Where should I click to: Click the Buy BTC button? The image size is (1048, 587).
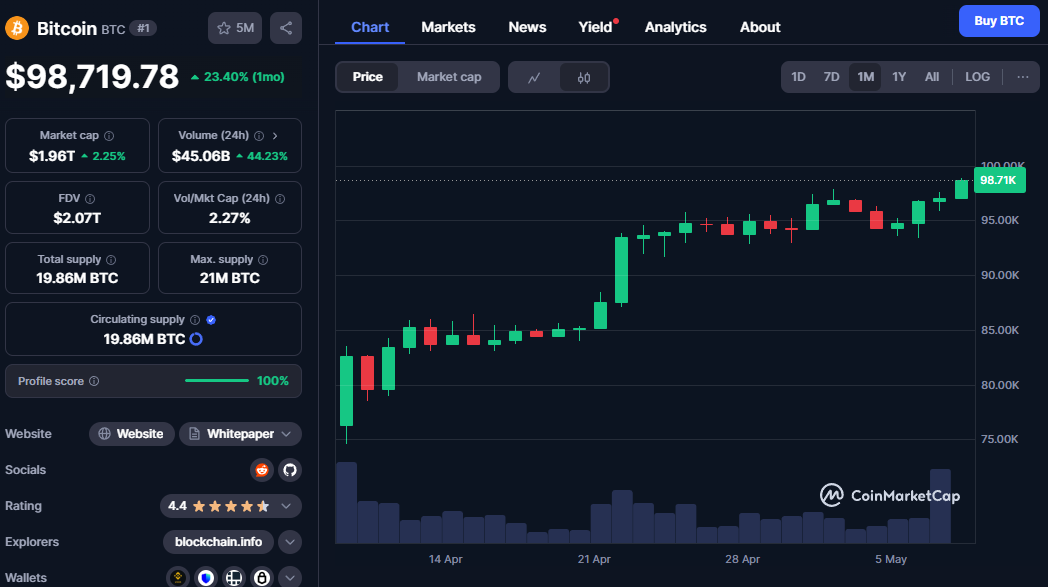[x=998, y=21]
